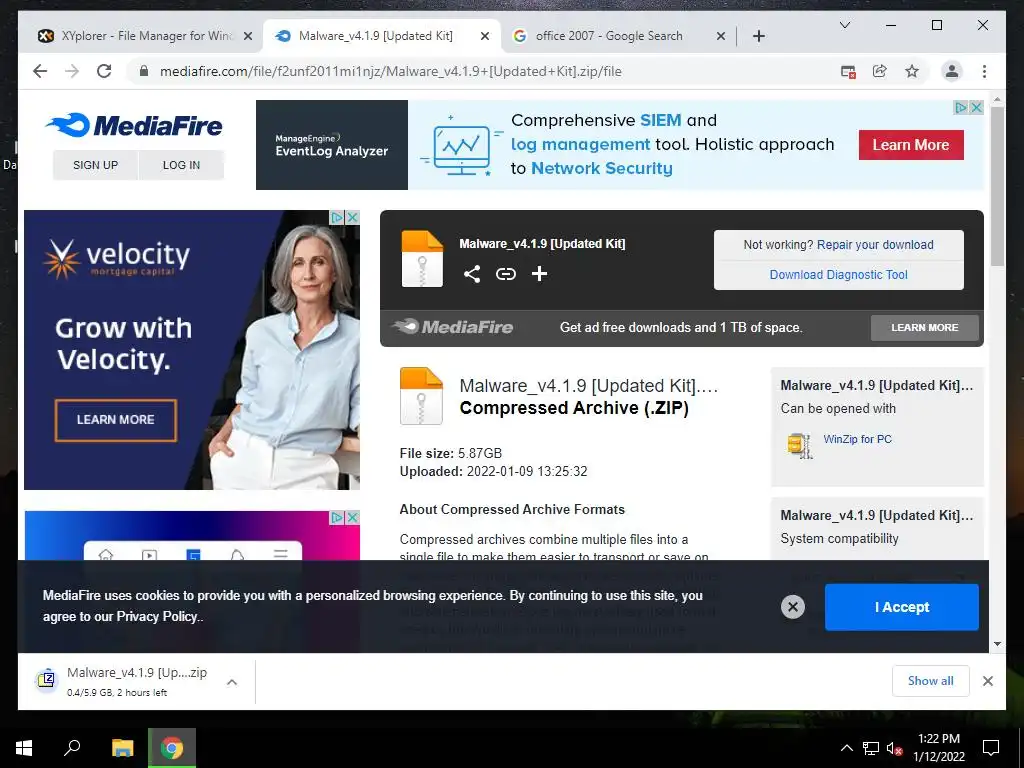Screen dimensions: 1024x768
Task: Click the MediaFire logo
Action: click(135, 125)
